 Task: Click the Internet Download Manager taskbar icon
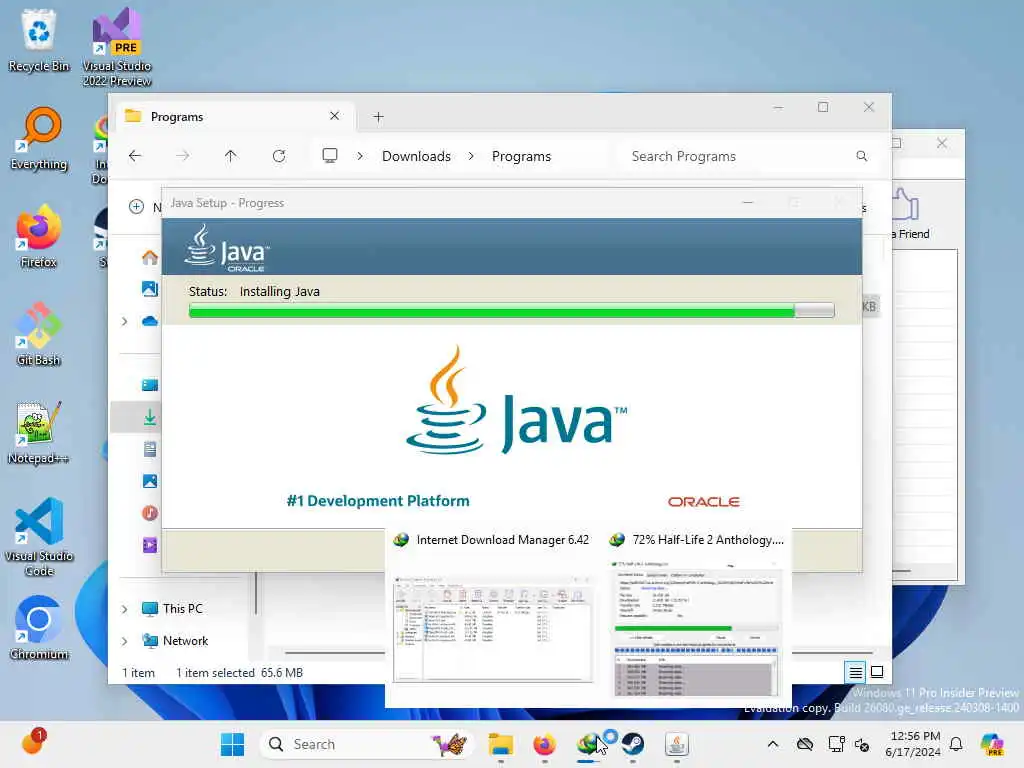588,744
